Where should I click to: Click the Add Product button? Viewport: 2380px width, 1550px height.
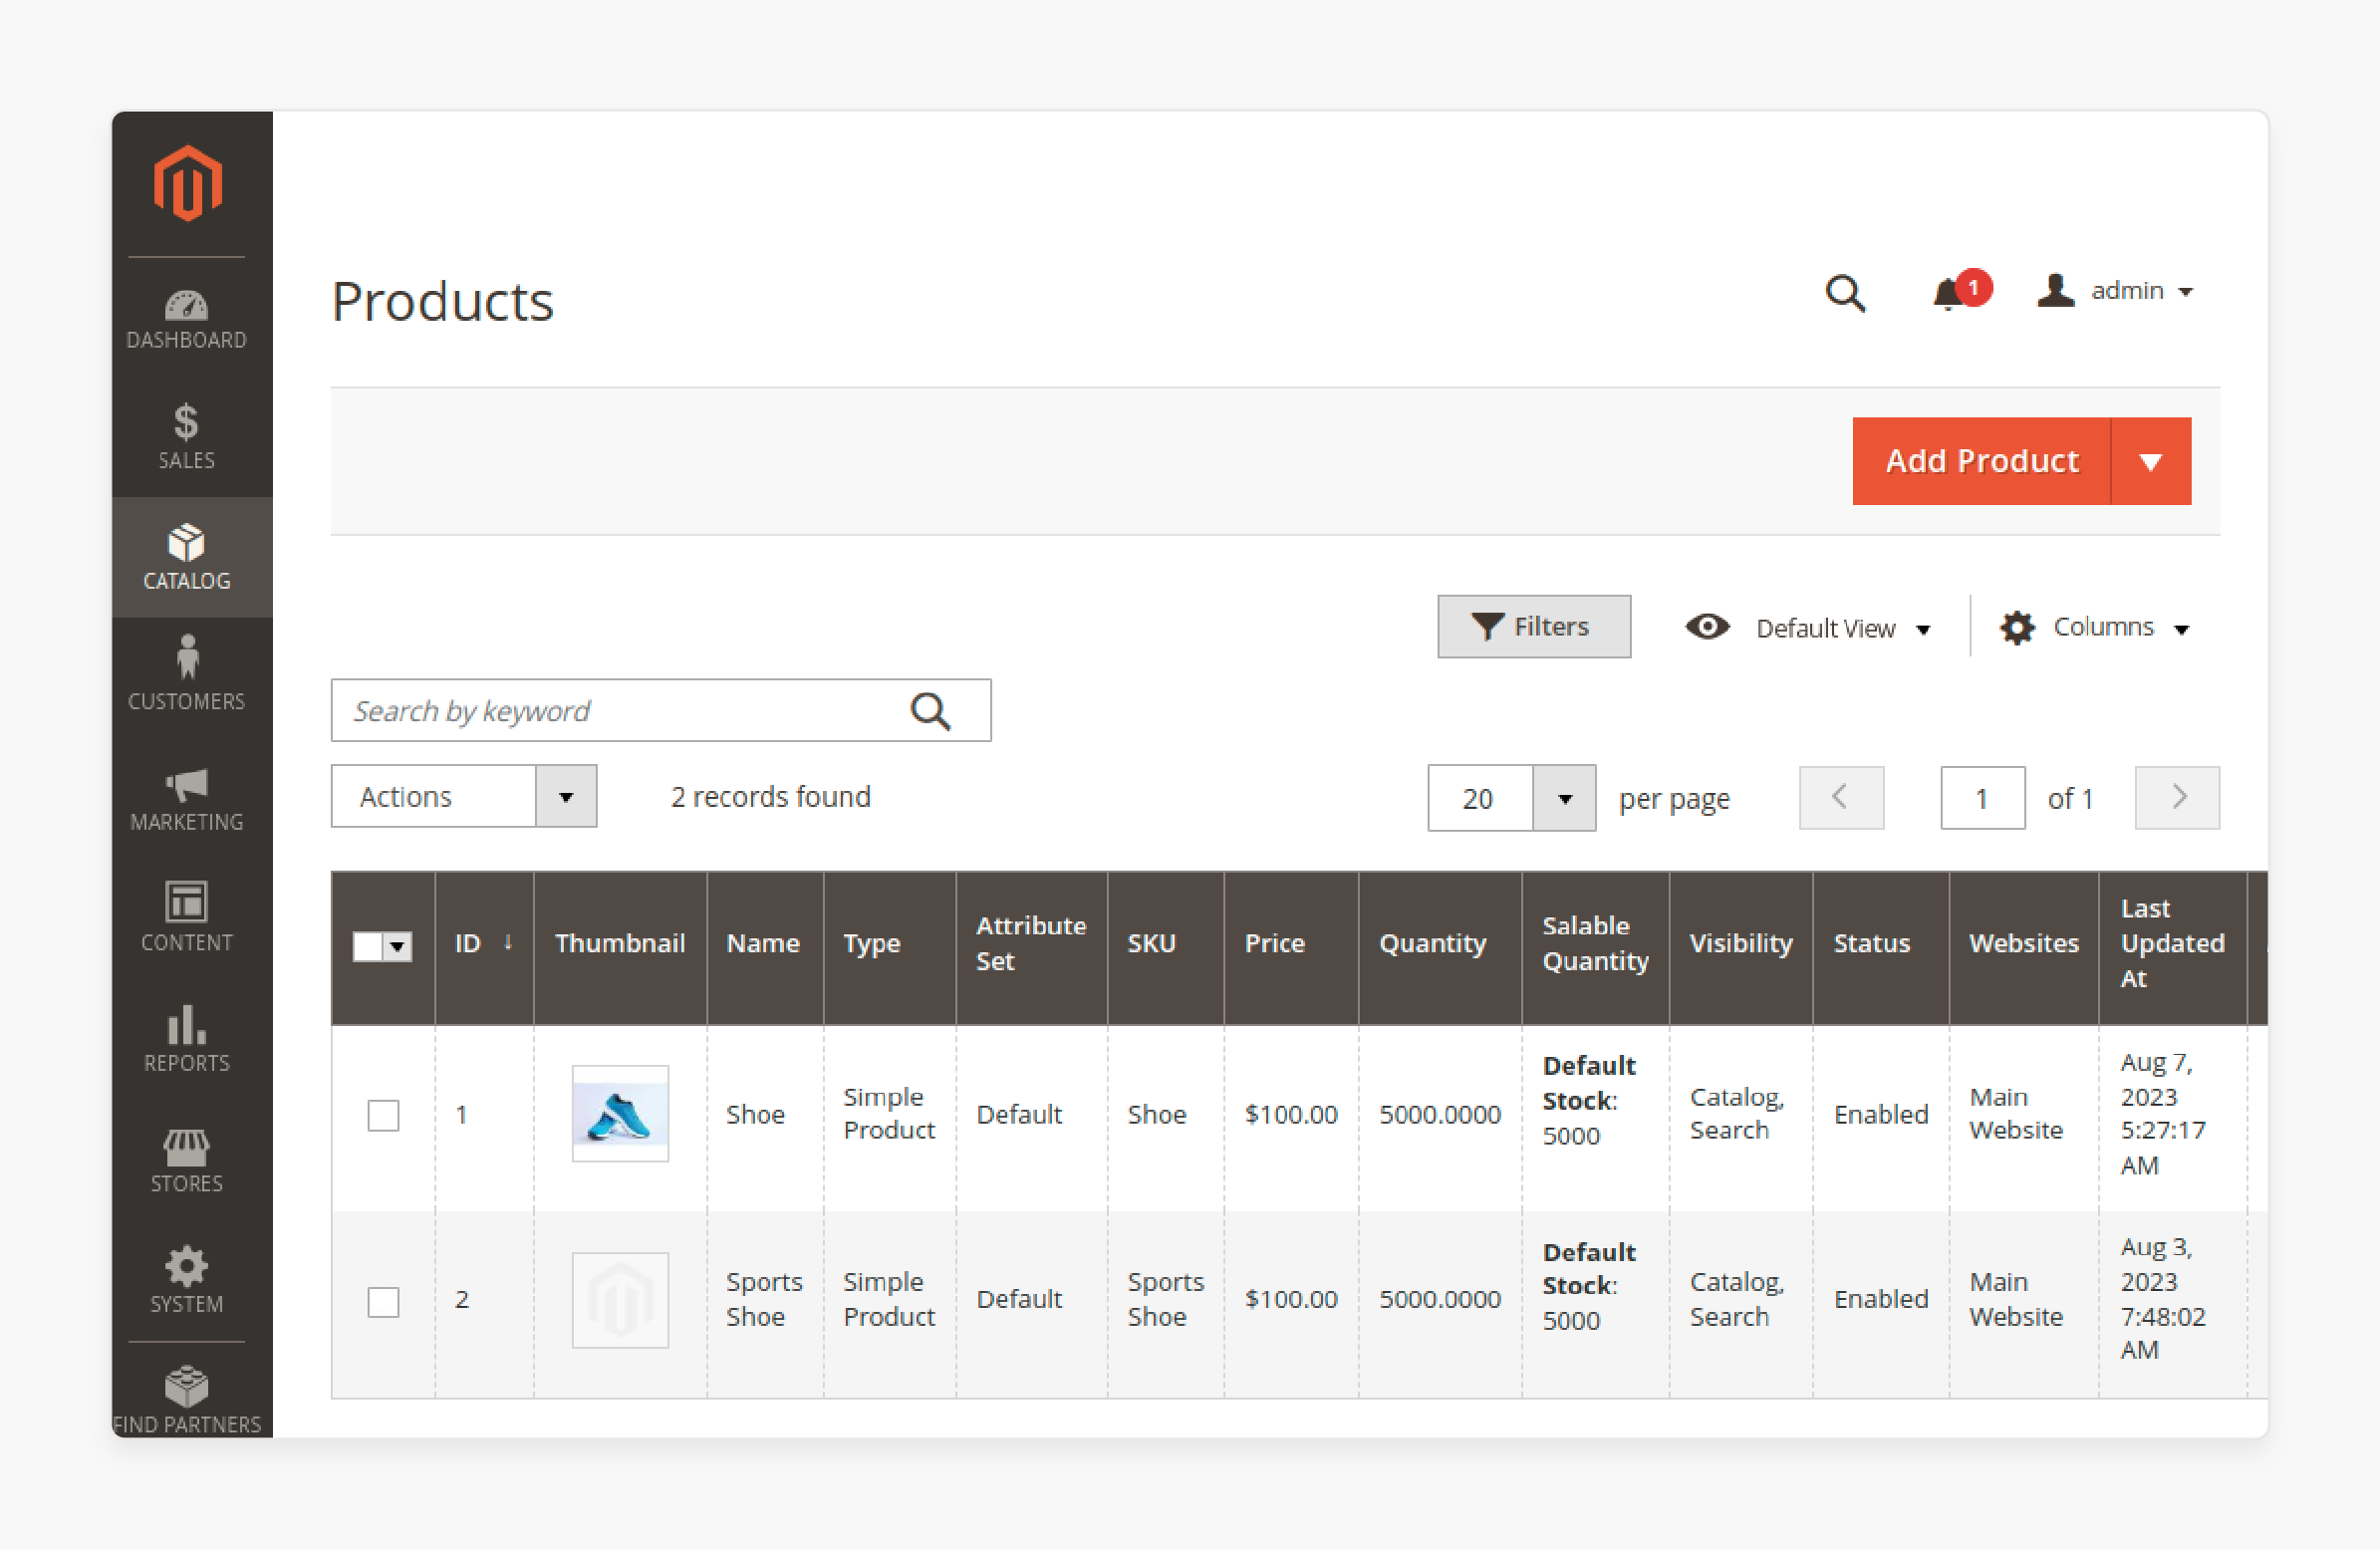click(1983, 461)
